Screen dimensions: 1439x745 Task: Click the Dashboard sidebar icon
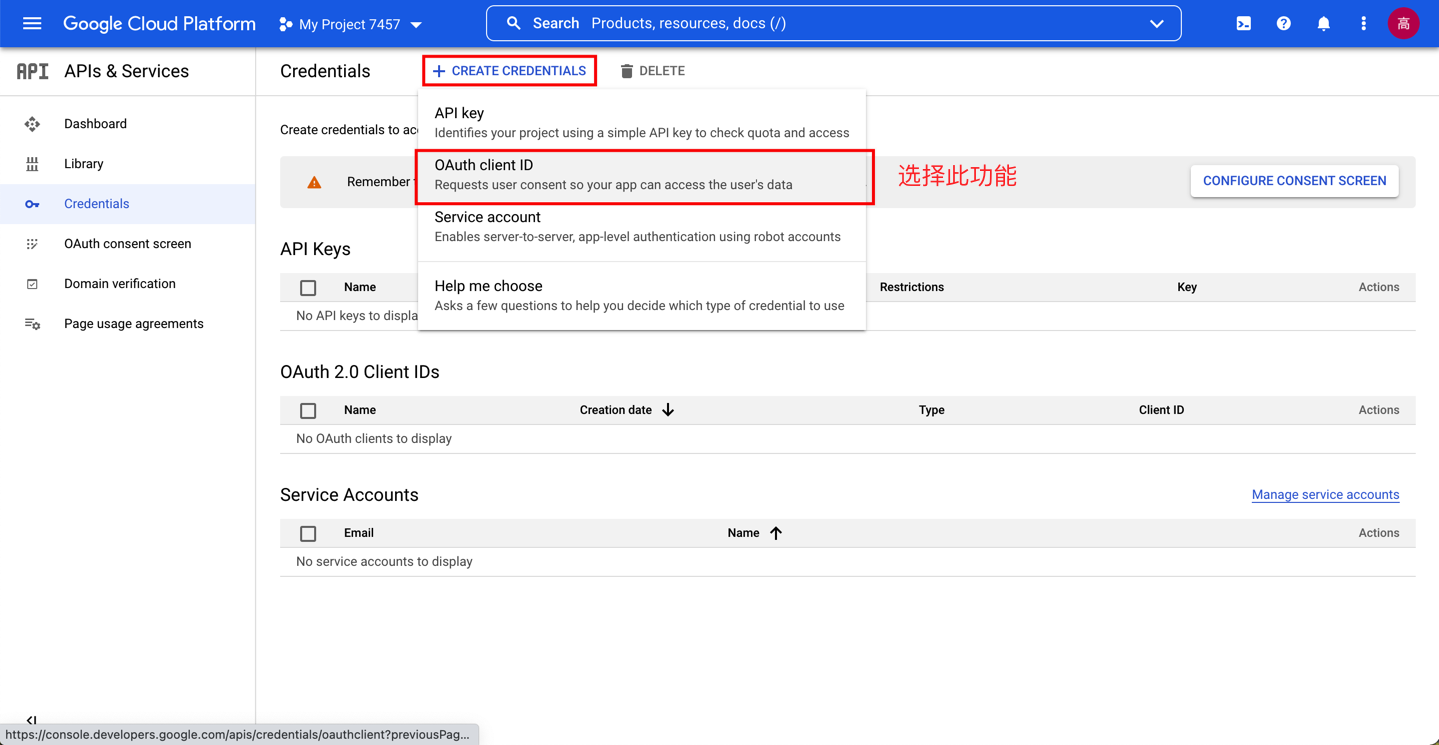(x=32, y=124)
